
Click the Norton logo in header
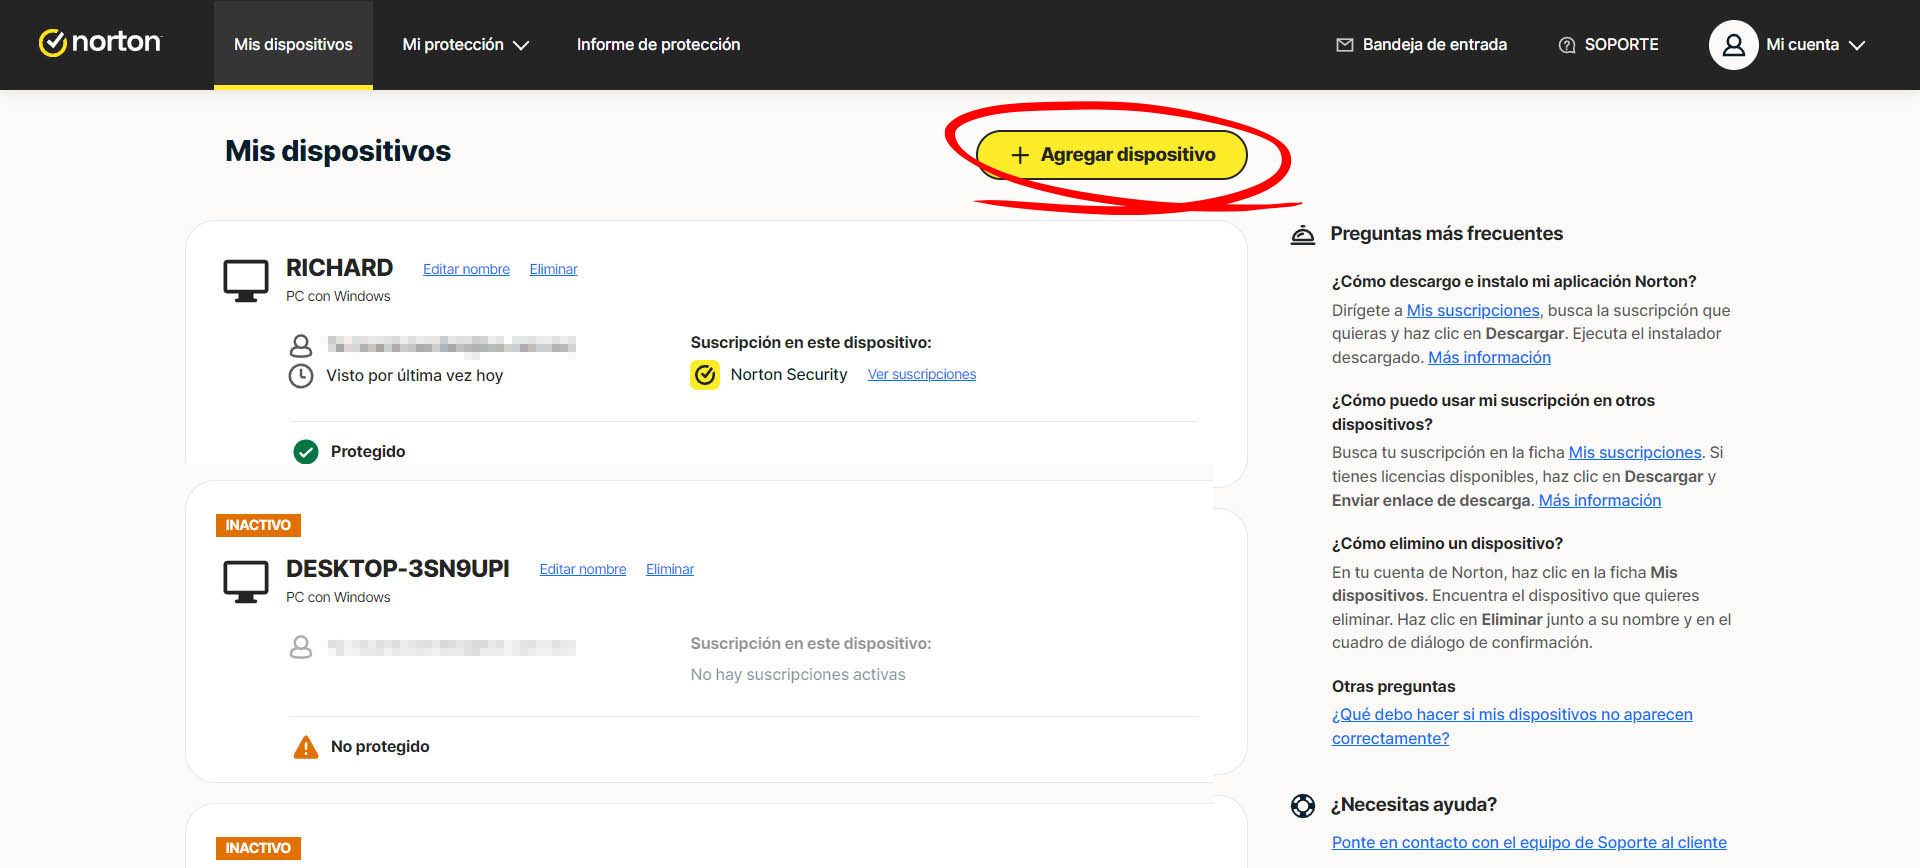pos(100,43)
